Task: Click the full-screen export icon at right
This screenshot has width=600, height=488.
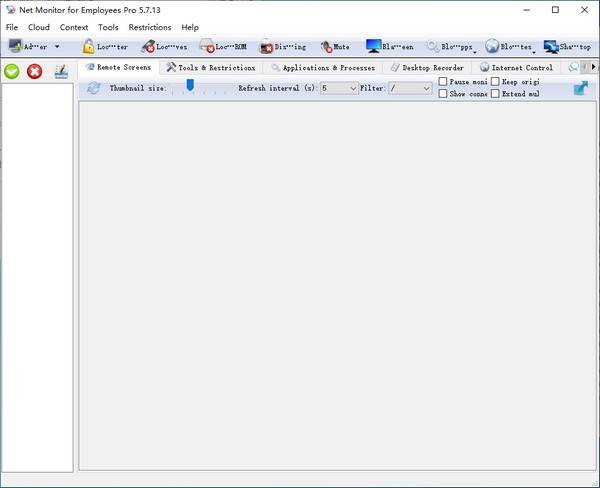Action: pos(581,88)
